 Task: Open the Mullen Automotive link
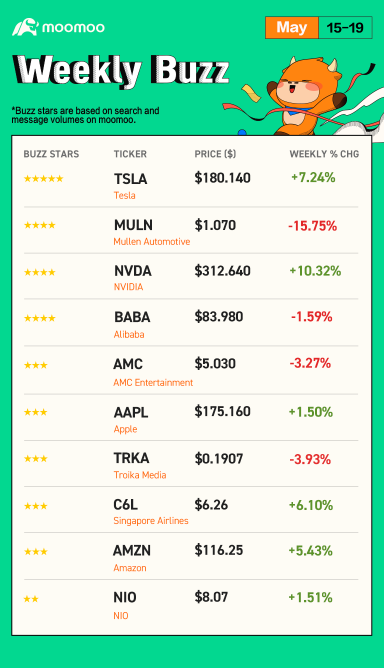[x=152, y=242]
